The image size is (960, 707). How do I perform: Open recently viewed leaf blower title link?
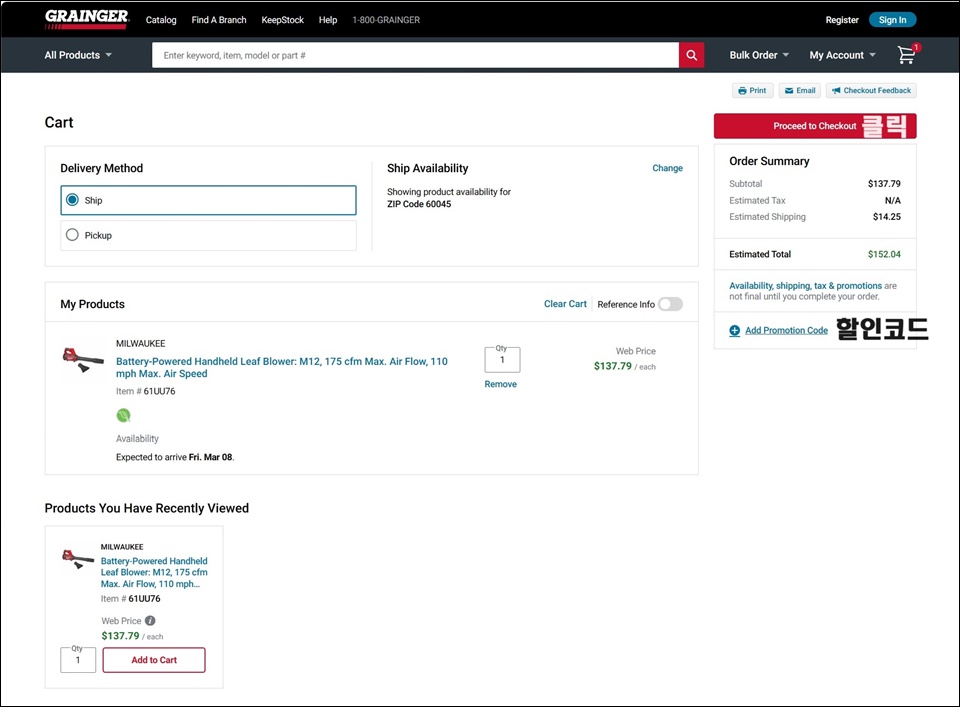pos(154,572)
